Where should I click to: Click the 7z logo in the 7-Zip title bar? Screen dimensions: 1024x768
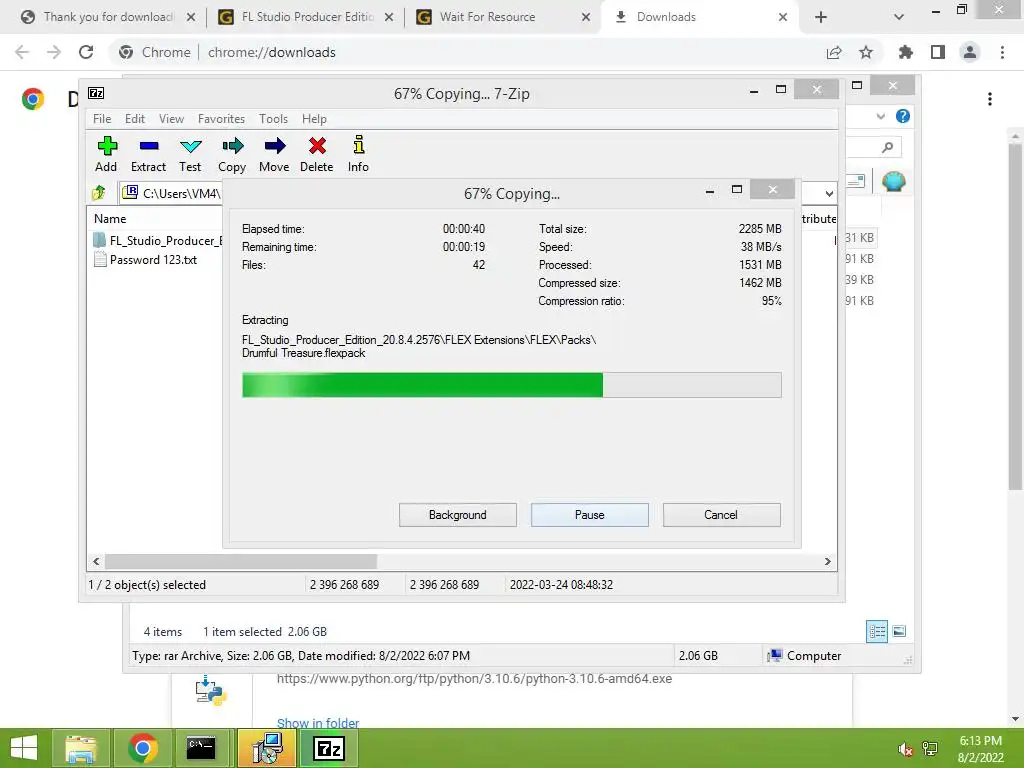tap(96, 93)
